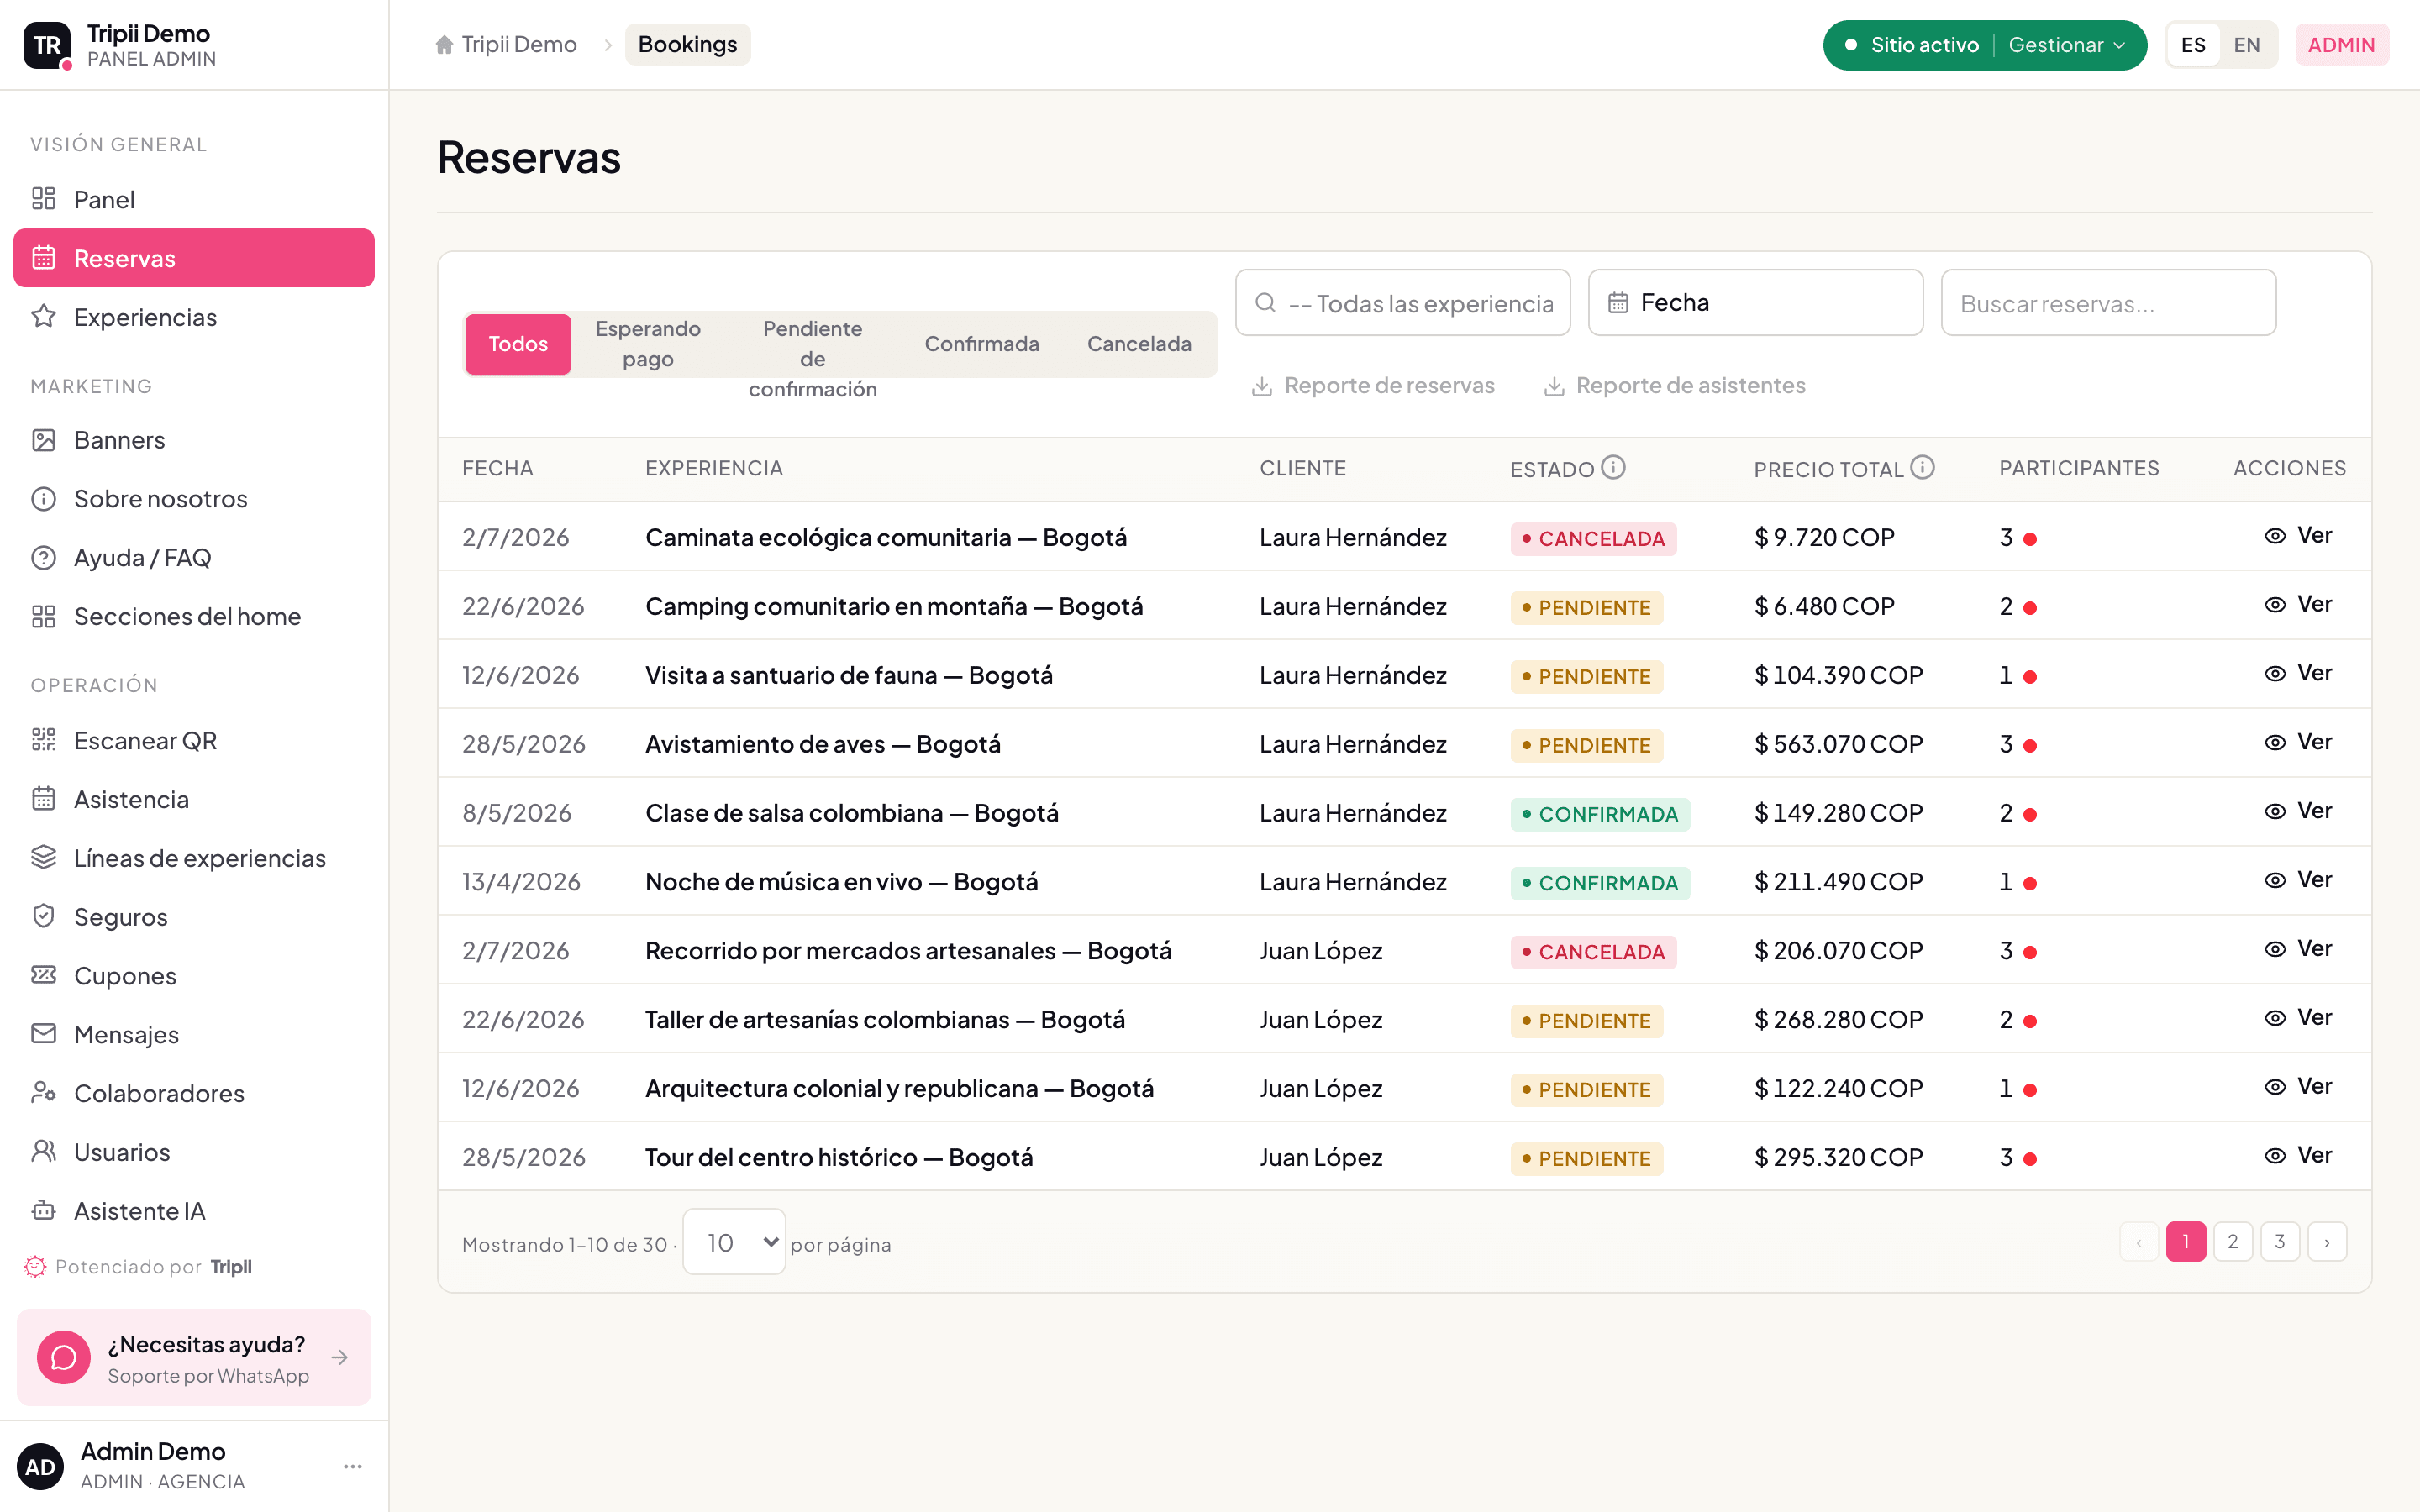Click the WhatsApp support chat icon

click(x=64, y=1358)
